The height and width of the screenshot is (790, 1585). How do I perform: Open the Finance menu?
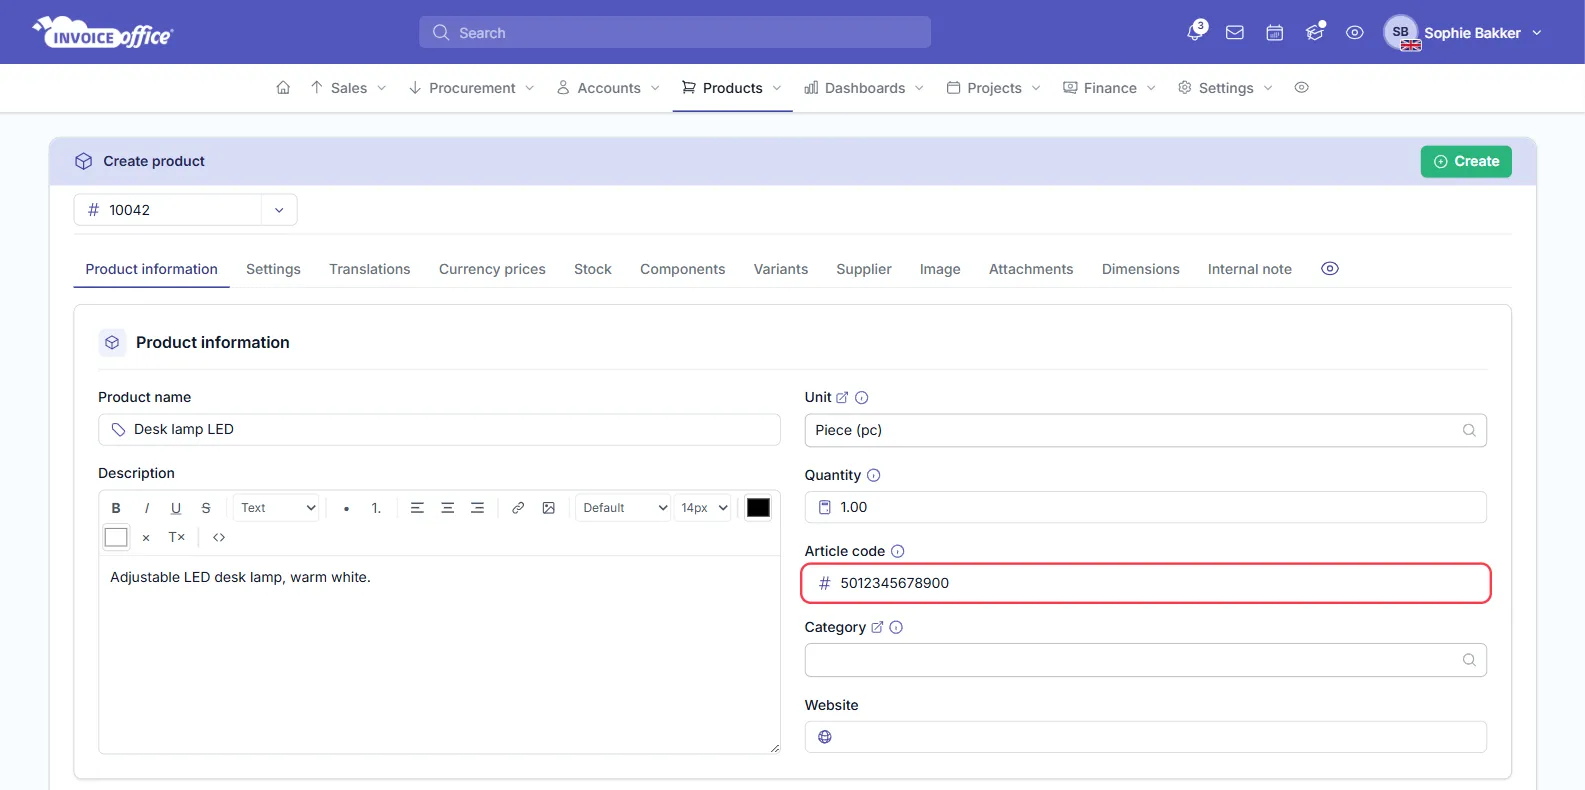[1109, 88]
